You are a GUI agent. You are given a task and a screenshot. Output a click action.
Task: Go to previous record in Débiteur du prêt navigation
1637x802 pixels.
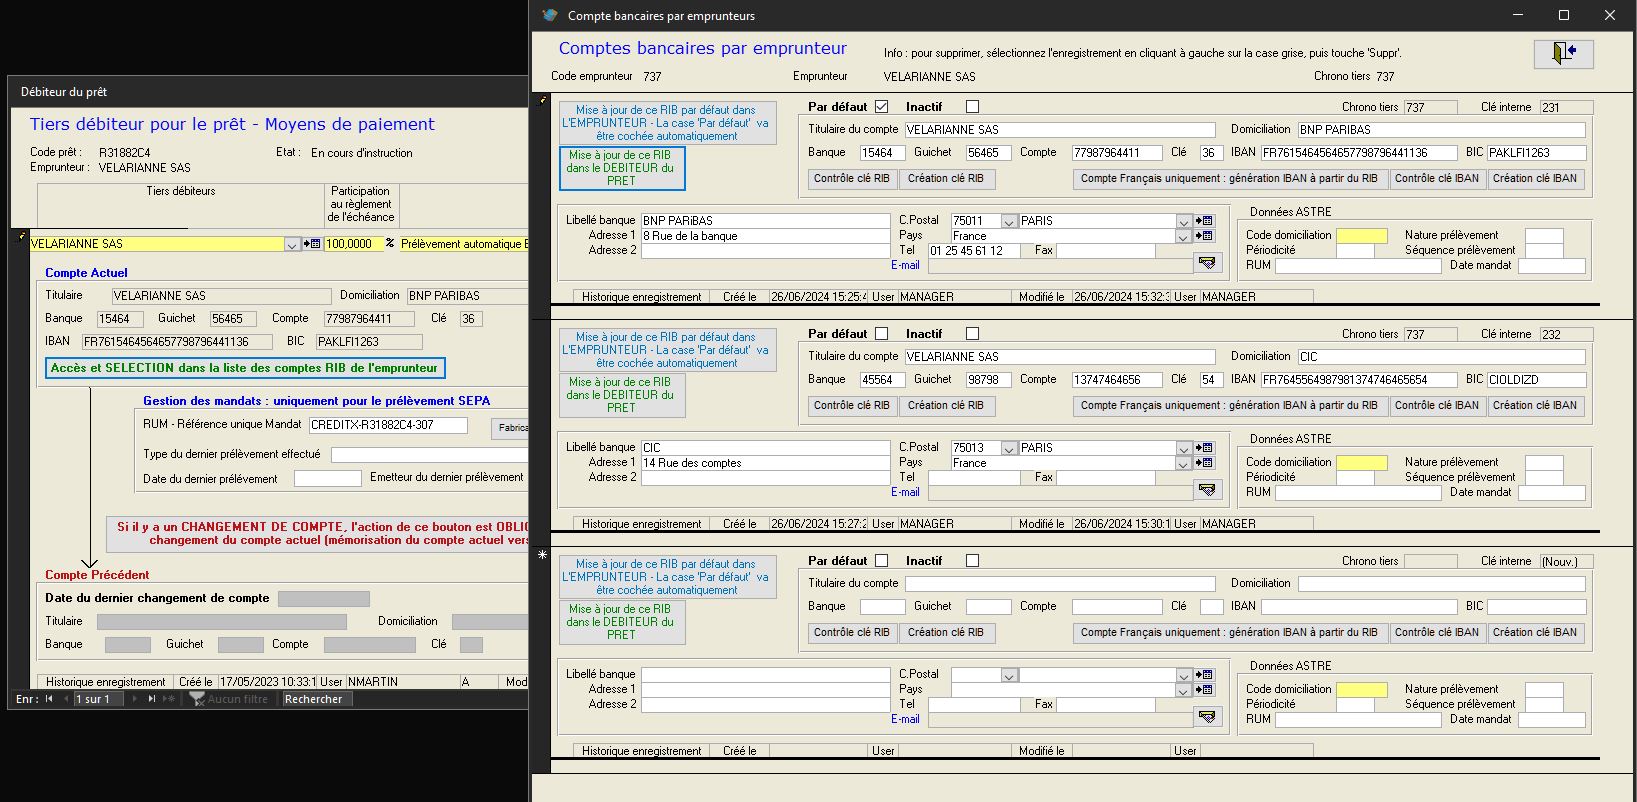click(66, 699)
